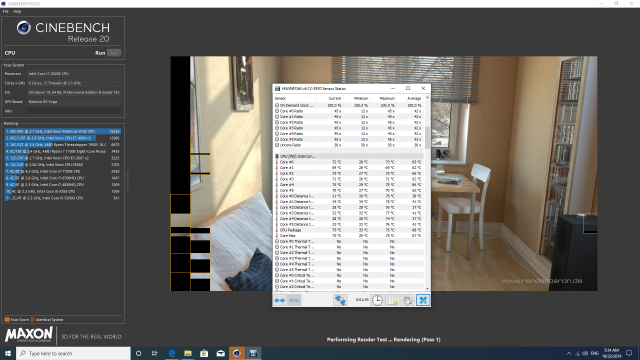The height and width of the screenshot is (360, 640).
Task: Click the Windows search box
Action: coord(73,353)
